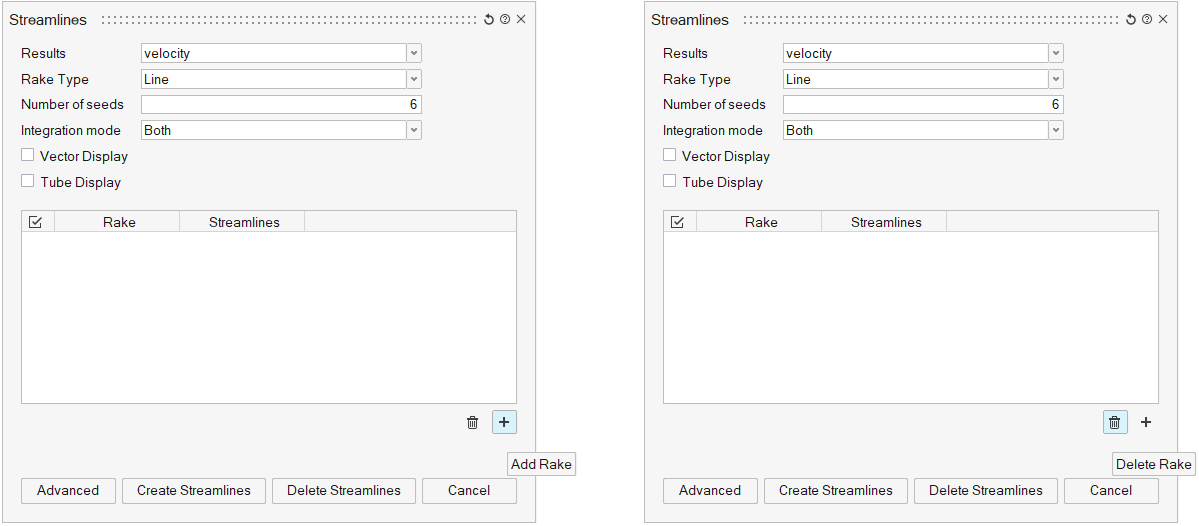The width and height of the screenshot is (1199, 526).
Task: Toggle select-all checkbox in right table header
Action: tap(678, 222)
